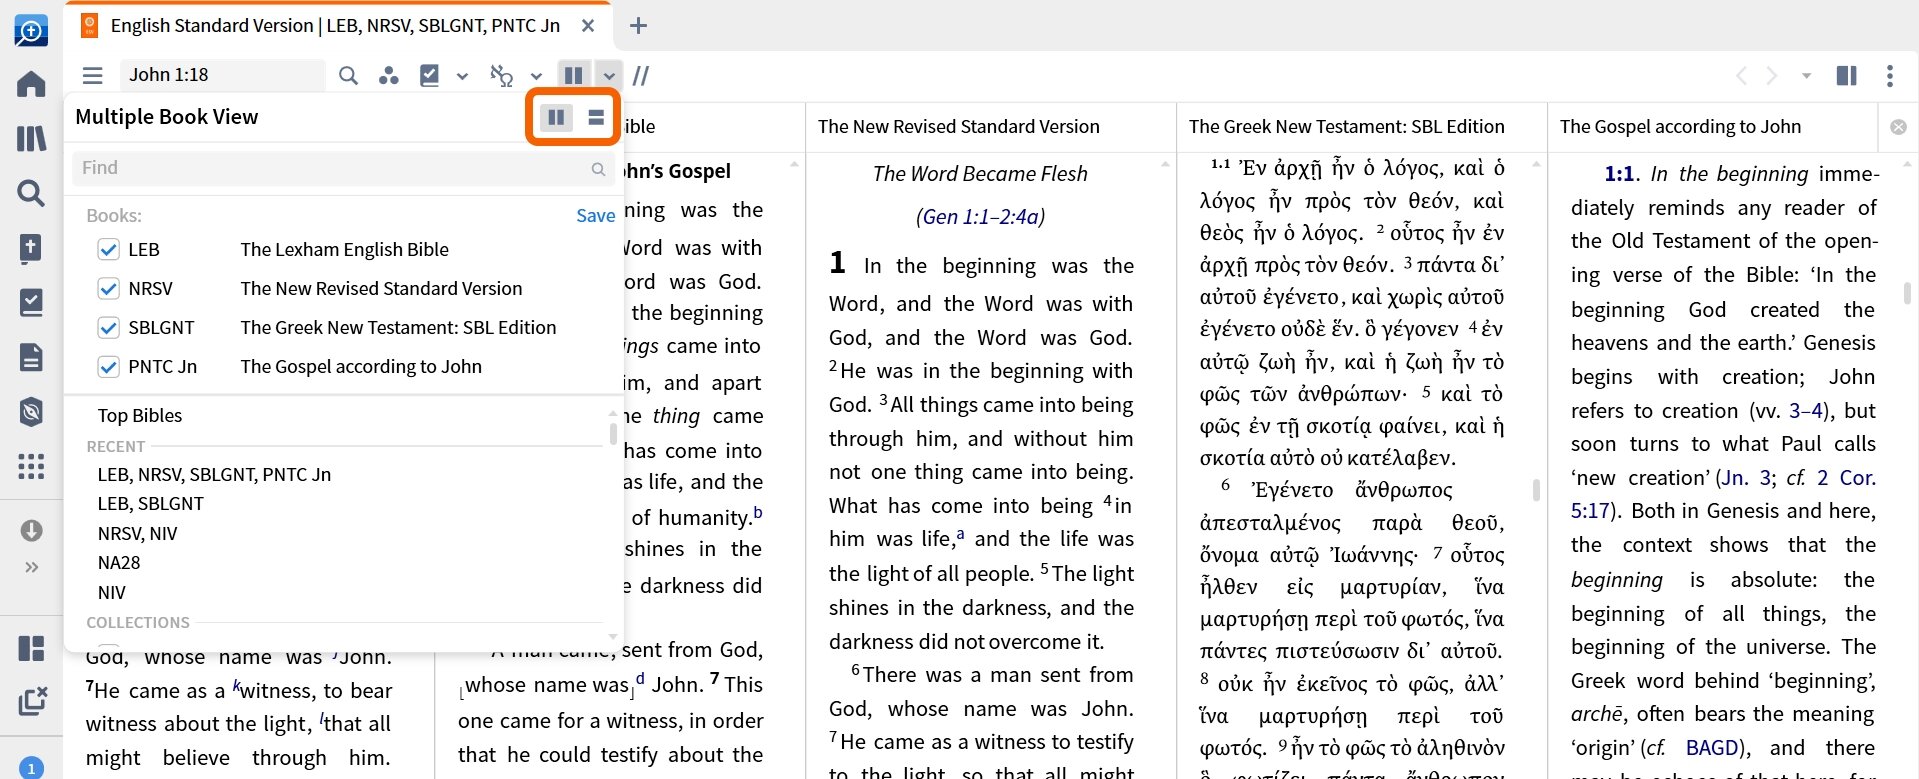Screen dimensions: 1919x779
Task: Click the reading plan checkmark book icon
Action: coord(429,75)
